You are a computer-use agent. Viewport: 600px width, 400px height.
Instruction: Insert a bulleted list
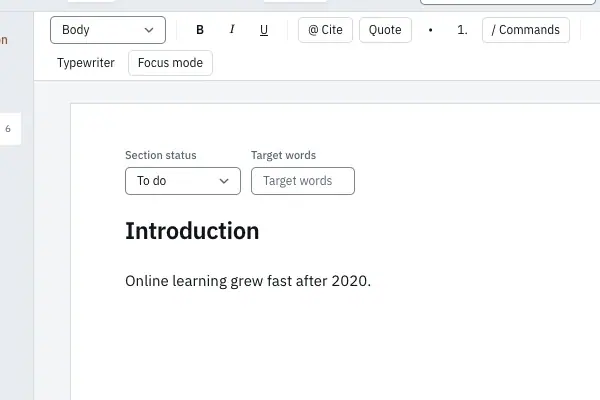(x=430, y=30)
